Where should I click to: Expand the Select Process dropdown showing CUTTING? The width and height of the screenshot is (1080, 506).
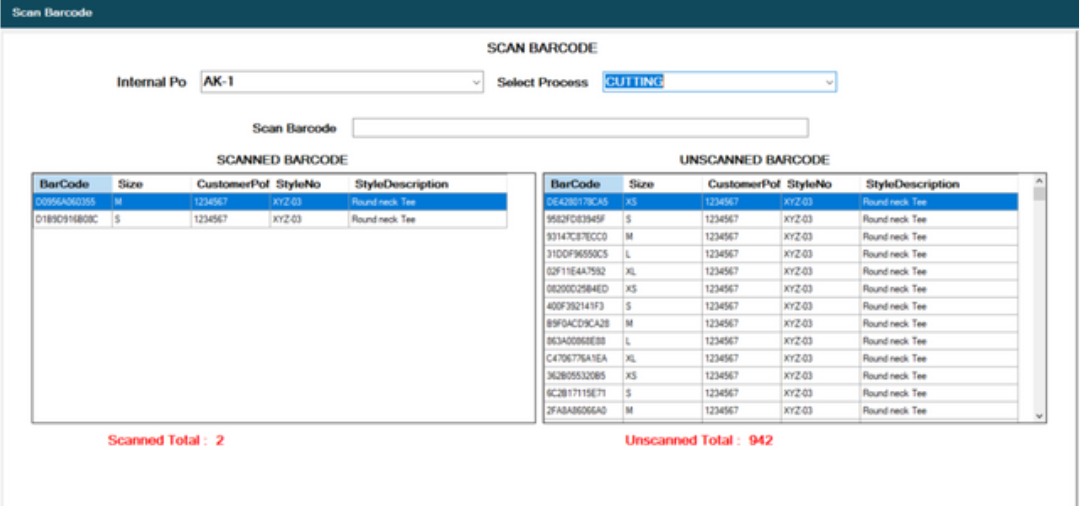[719, 82]
